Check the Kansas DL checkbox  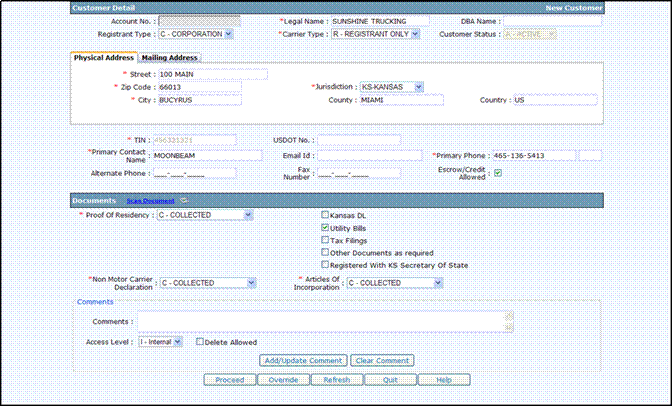325,215
